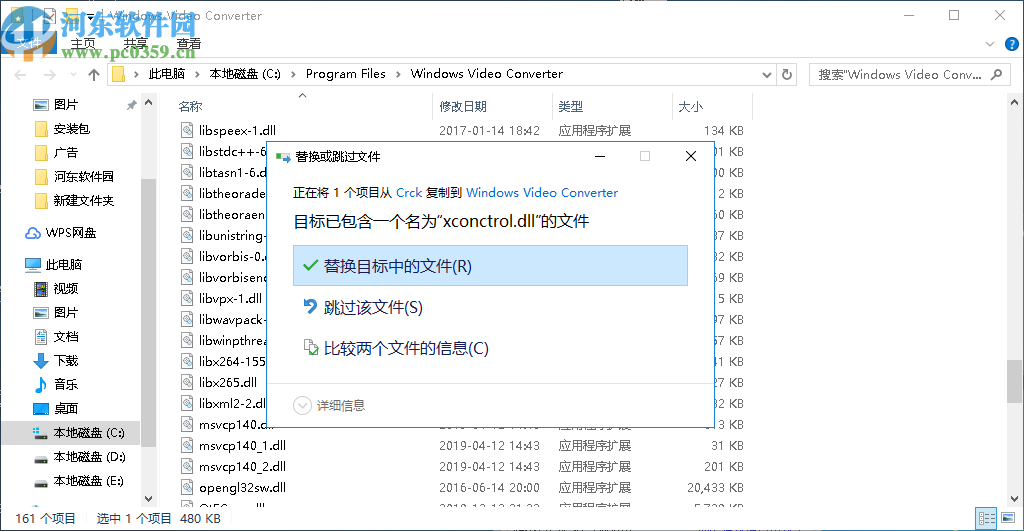Sort by 名称 column header
1024x531 pixels.
point(190,106)
